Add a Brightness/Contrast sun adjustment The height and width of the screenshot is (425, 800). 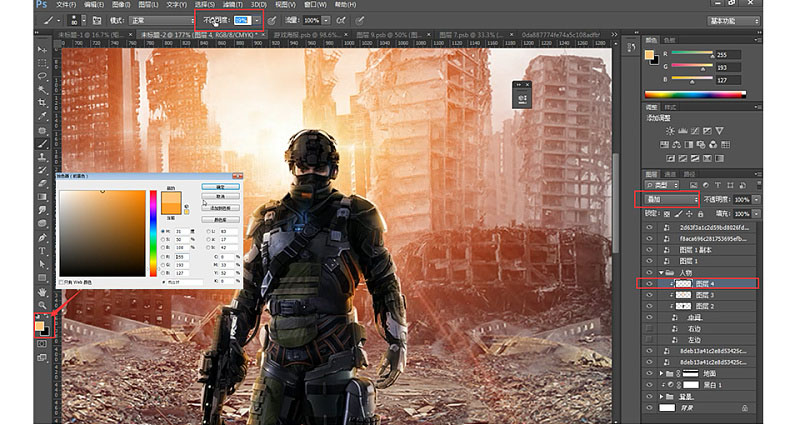tap(670, 131)
